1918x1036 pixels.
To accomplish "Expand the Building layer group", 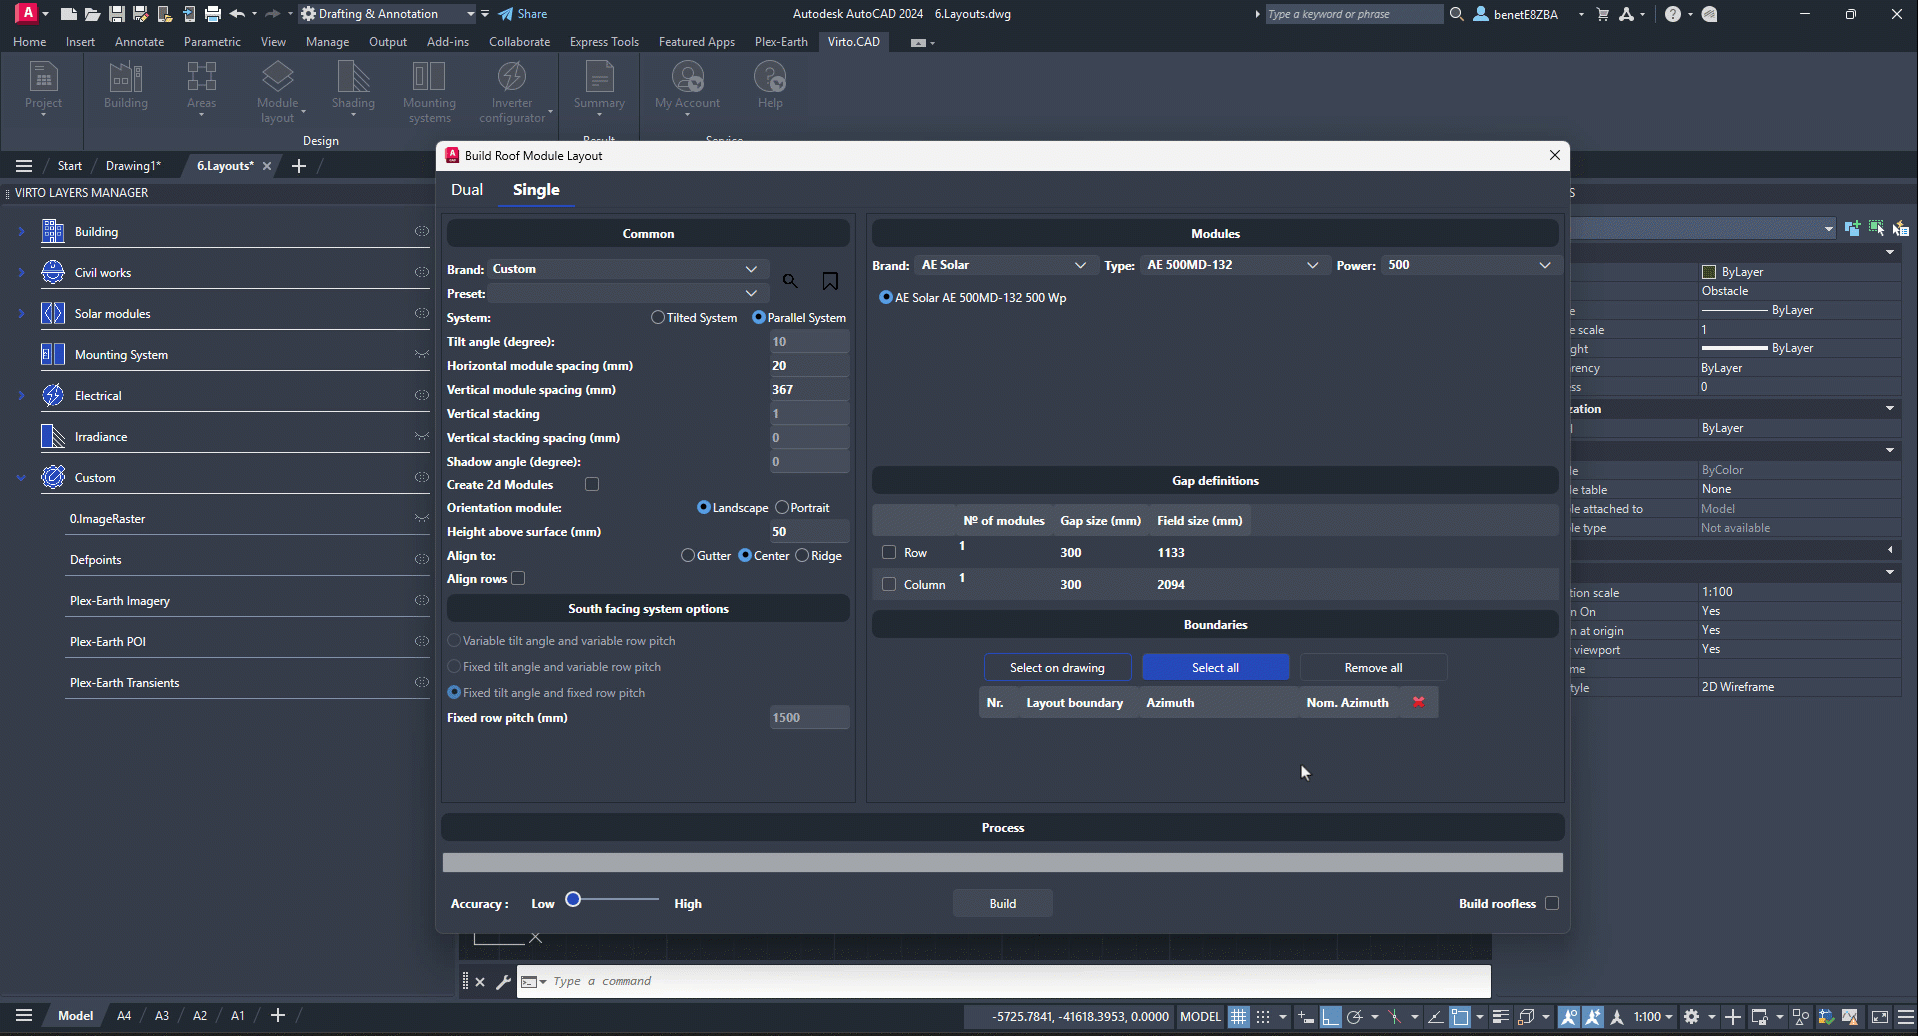I will pos(21,232).
